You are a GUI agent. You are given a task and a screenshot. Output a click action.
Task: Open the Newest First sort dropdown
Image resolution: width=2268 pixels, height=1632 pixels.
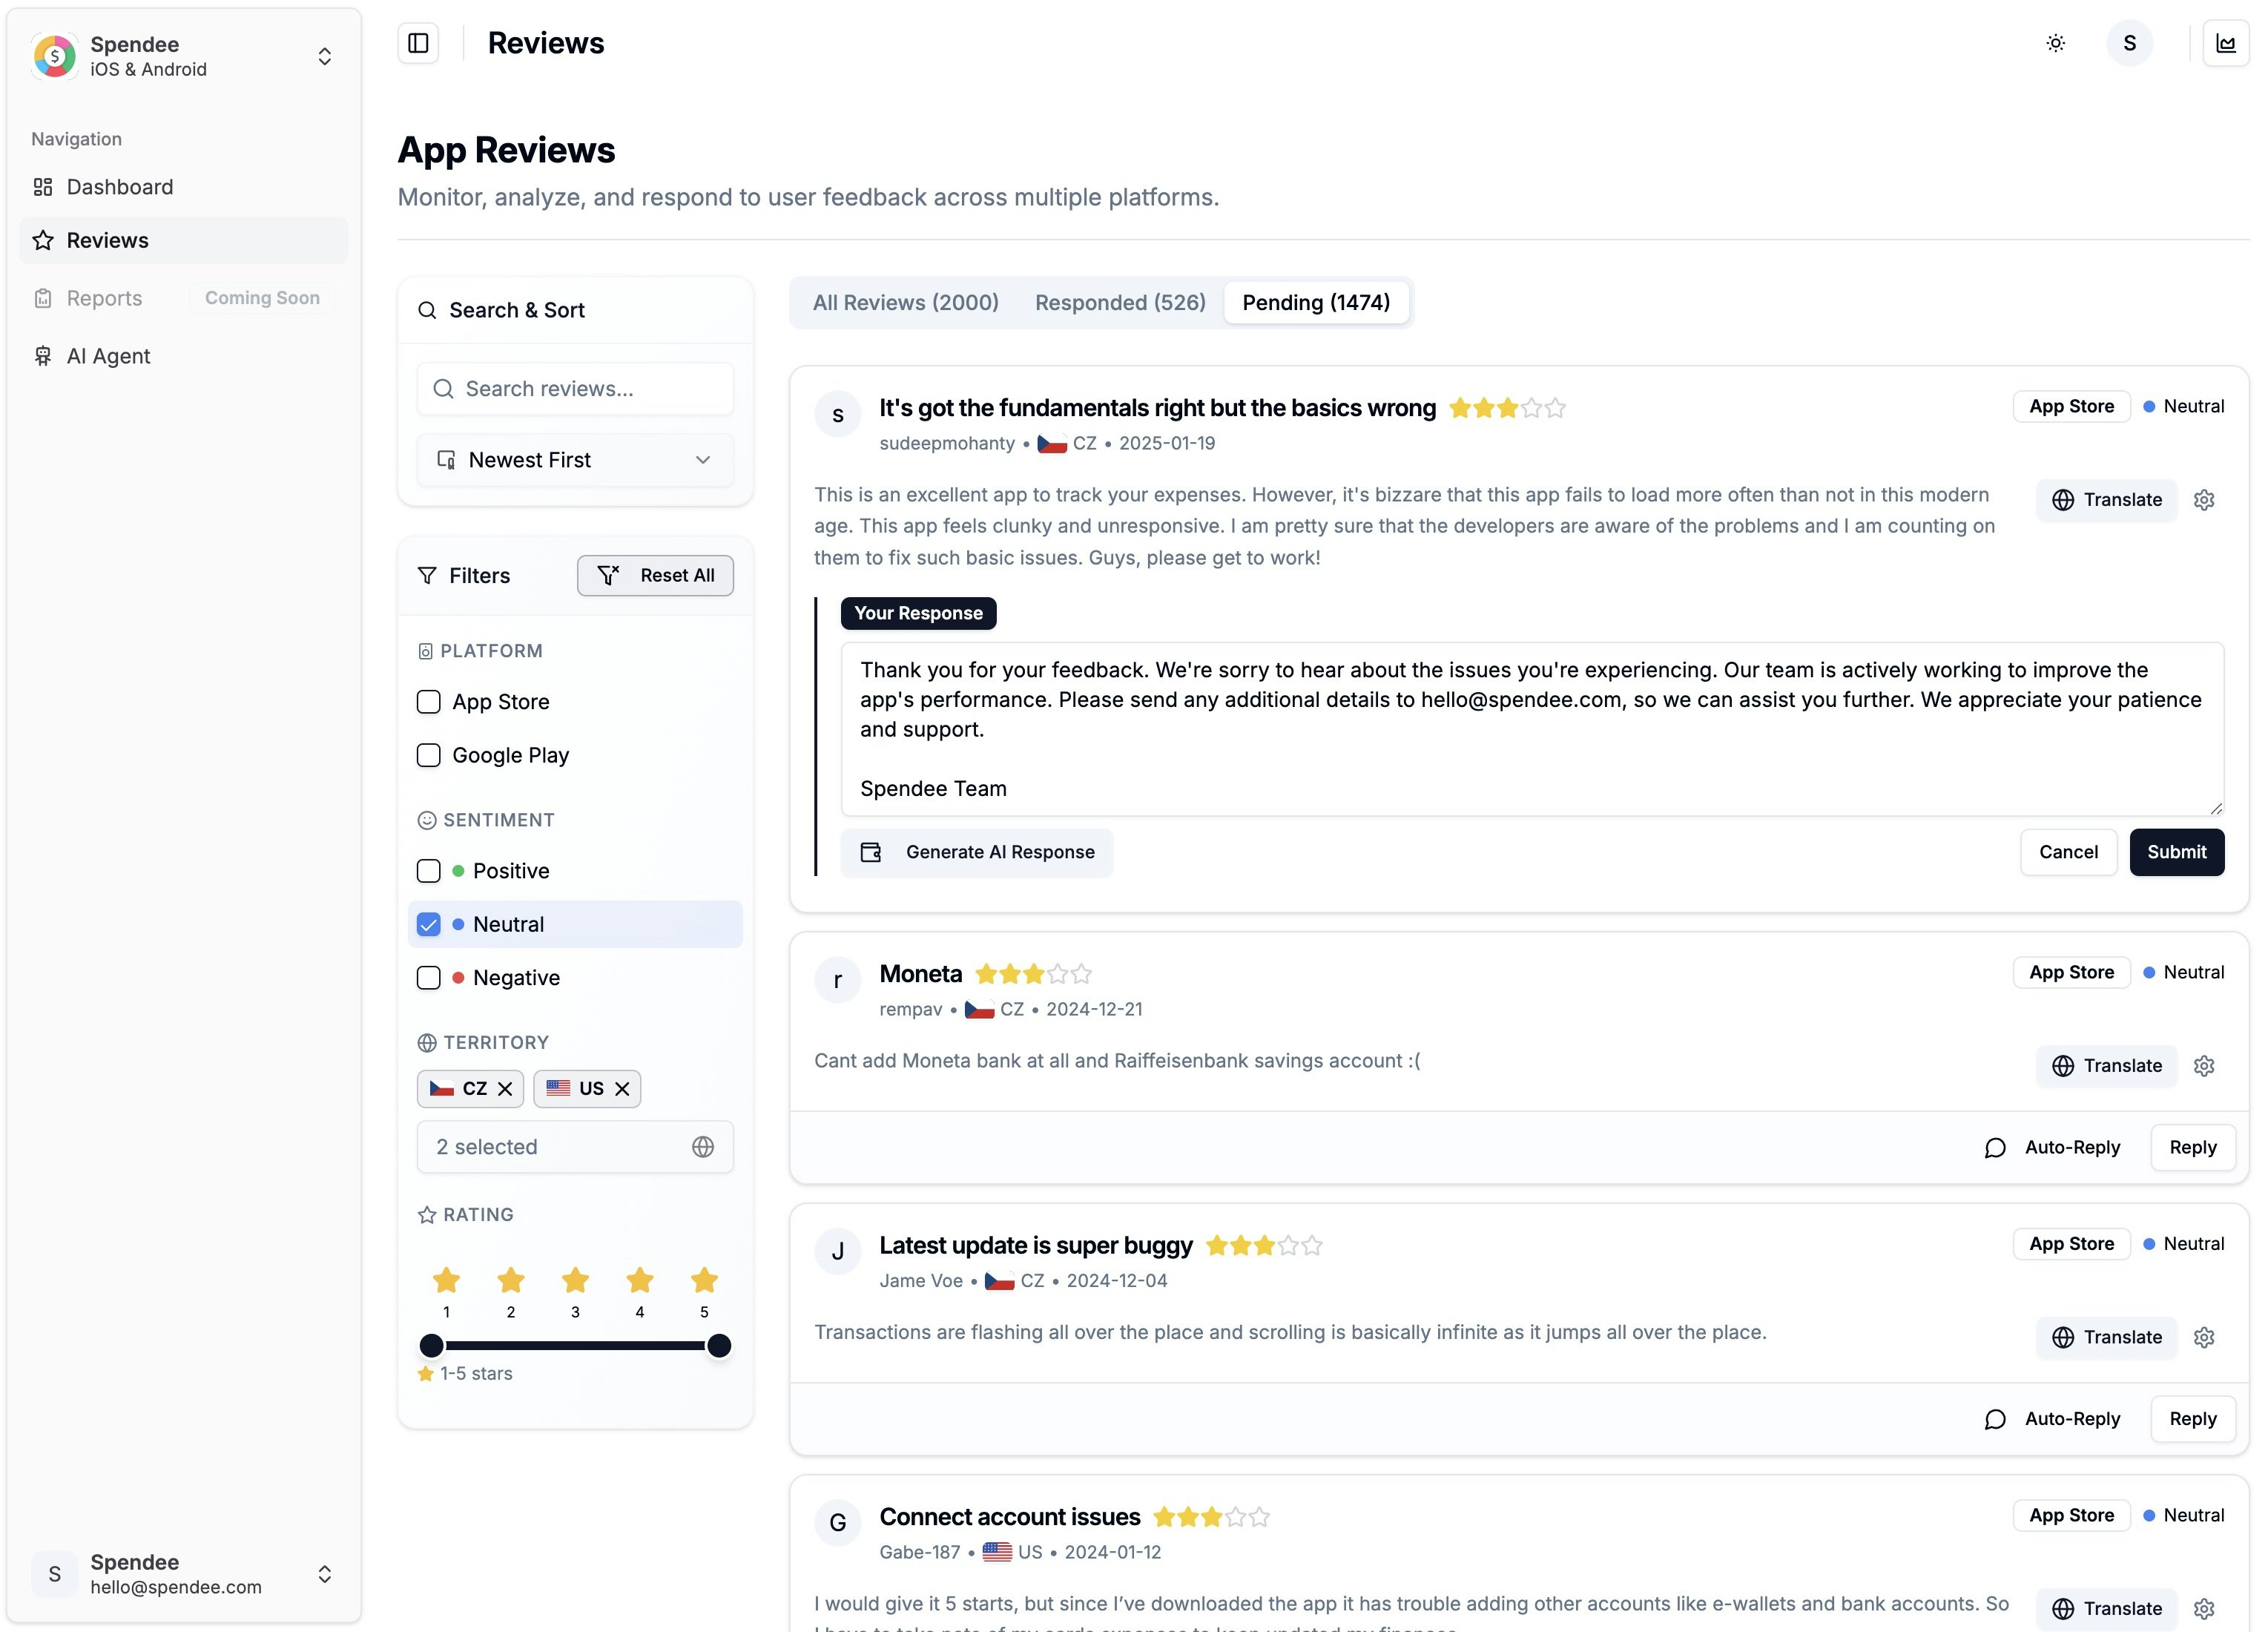575,460
